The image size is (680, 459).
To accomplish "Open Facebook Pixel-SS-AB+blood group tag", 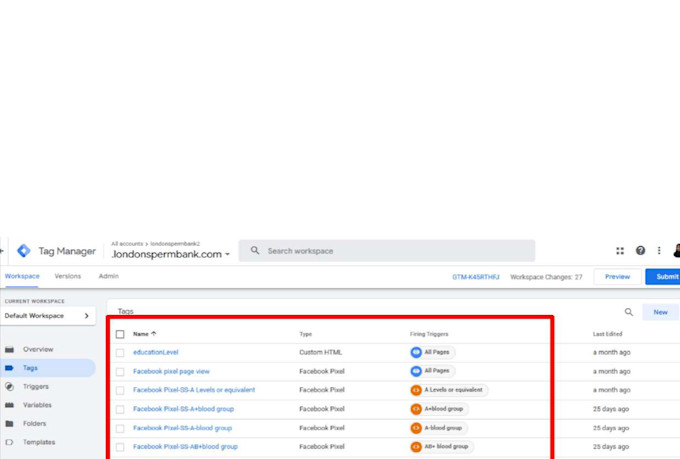I will 185,446.
